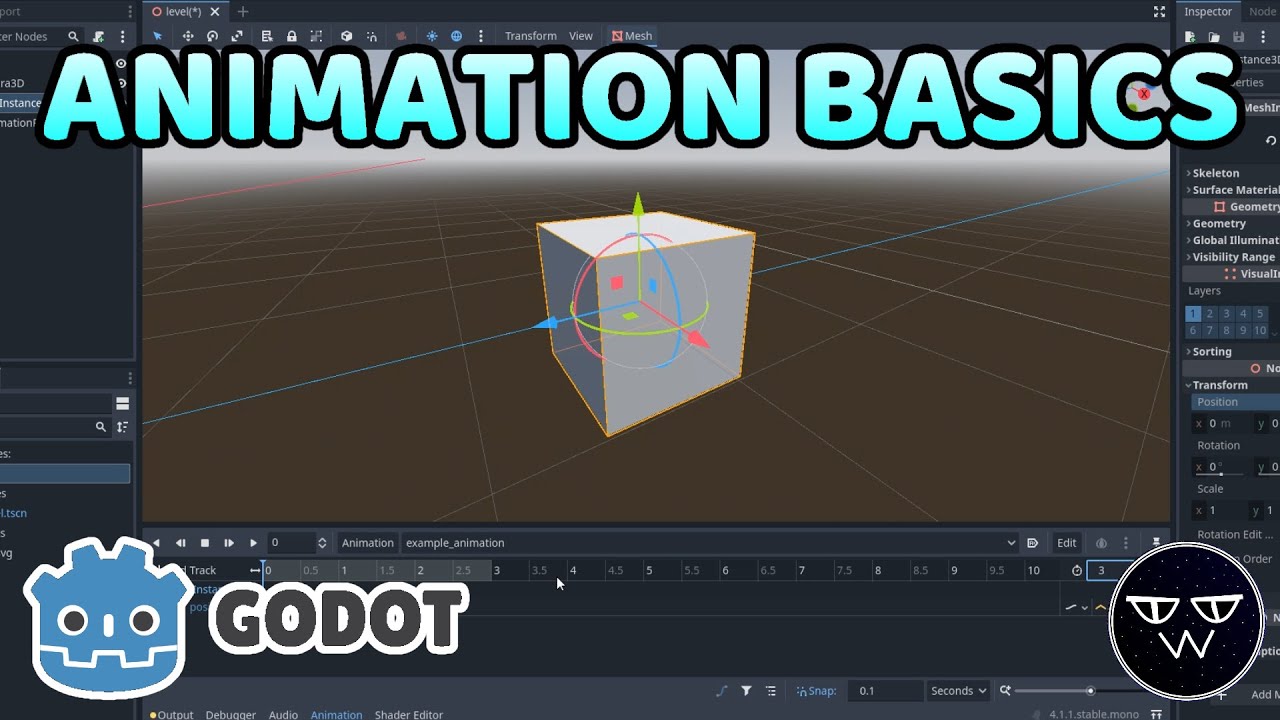Toggle the snap magnet in 3D toolbar
This screenshot has height=720, width=1280.
coord(371,36)
